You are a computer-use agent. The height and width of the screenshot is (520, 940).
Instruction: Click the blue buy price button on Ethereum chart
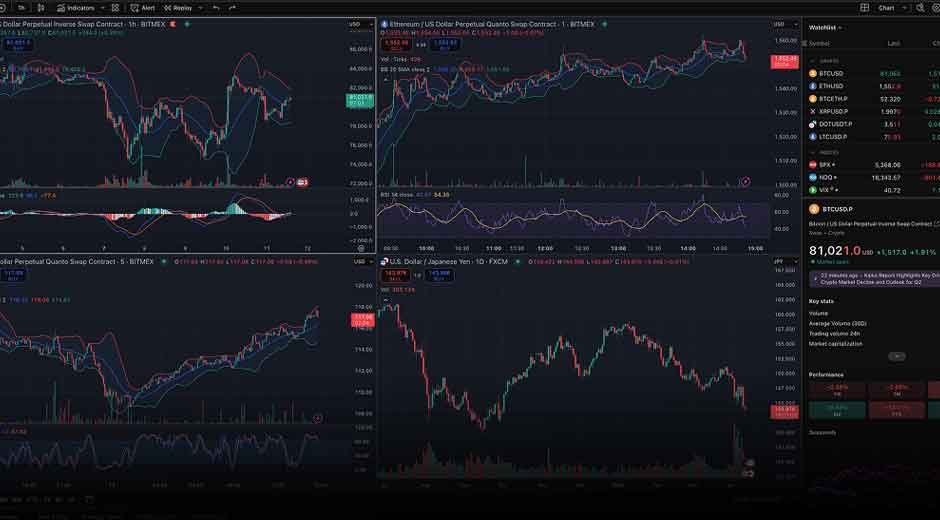tap(444, 44)
